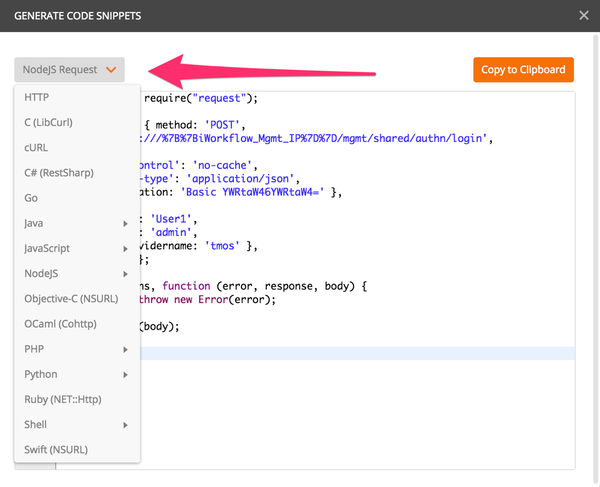600x487 pixels.
Task: Select HTTP from the language list
Action: (x=37, y=97)
